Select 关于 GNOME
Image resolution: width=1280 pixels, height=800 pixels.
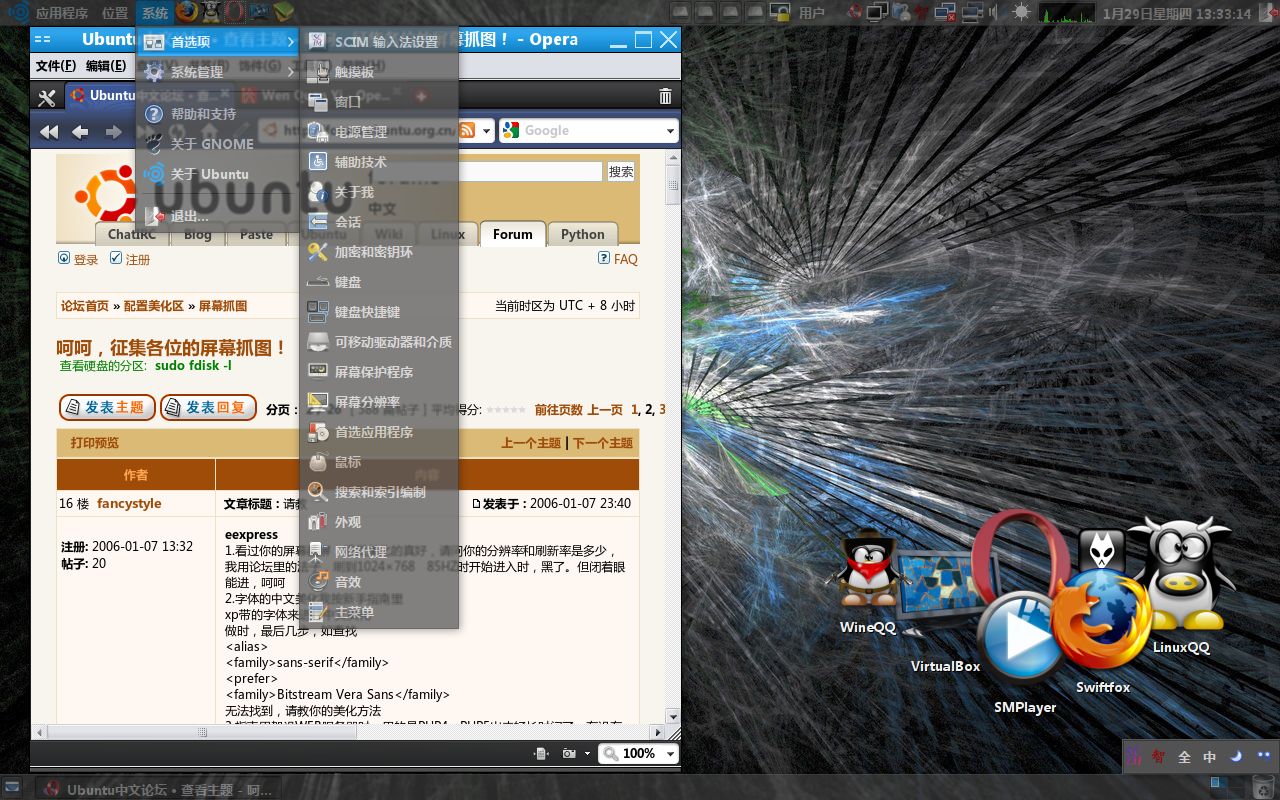click(218, 144)
